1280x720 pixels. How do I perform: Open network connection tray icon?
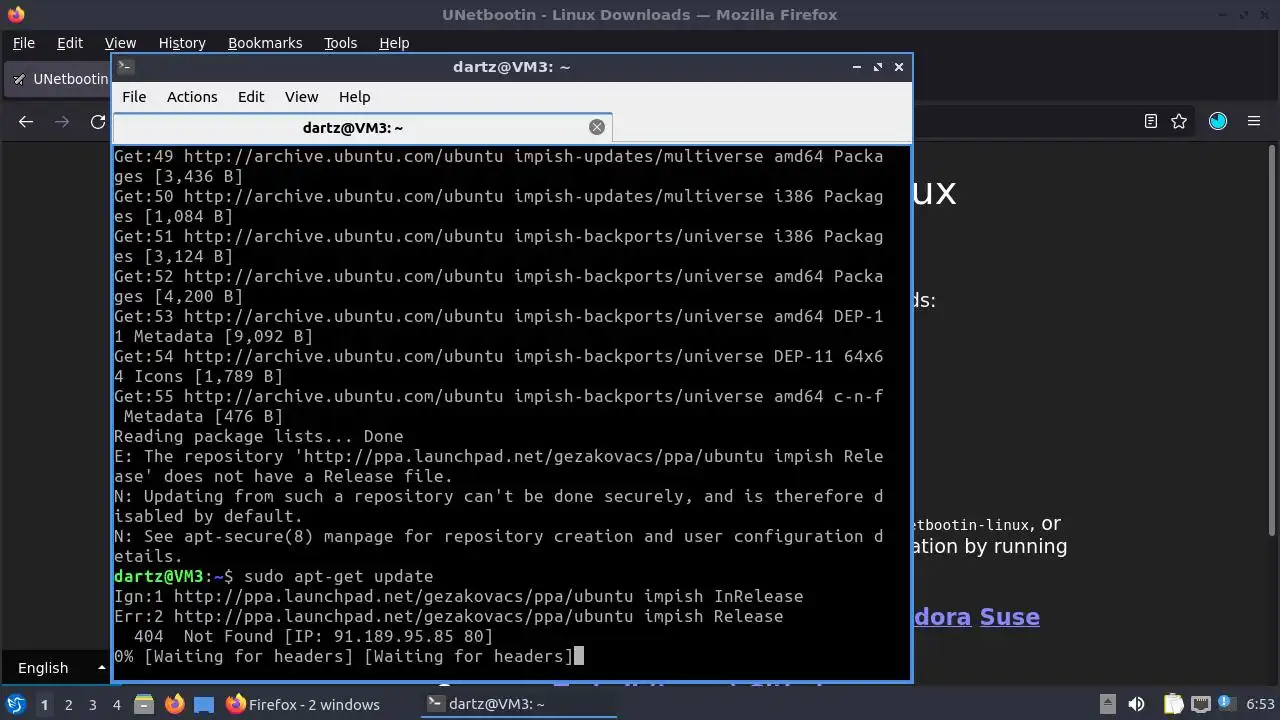[x=1200, y=704]
